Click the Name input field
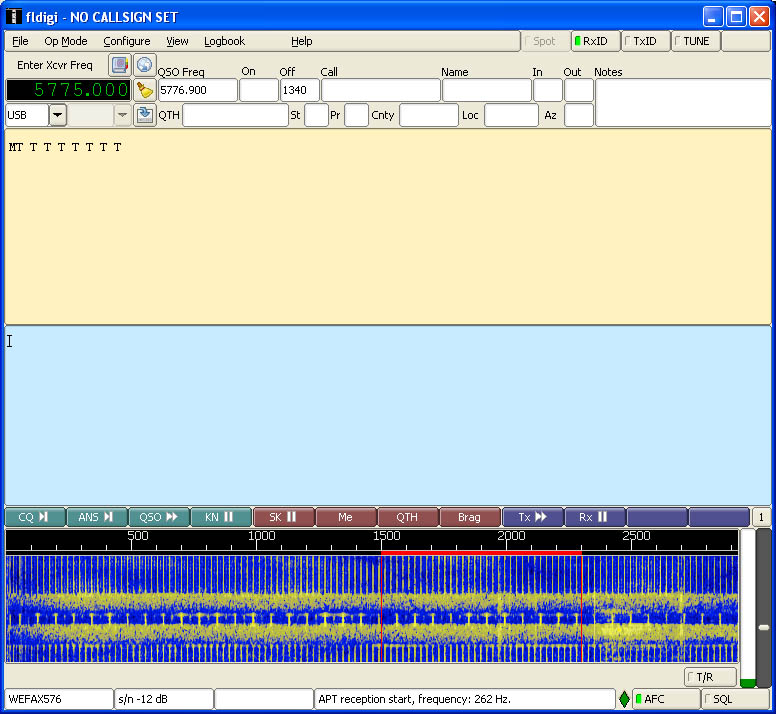The width and height of the screenshot is (776, 714). pyautogui.click(x=487, y=90)
